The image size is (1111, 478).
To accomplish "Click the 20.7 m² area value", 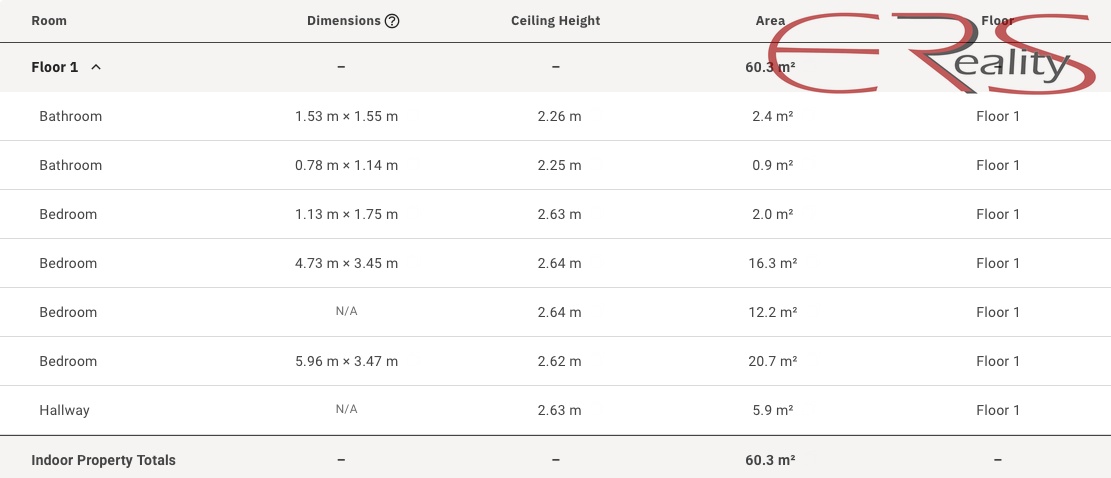I will pos(772,361).
